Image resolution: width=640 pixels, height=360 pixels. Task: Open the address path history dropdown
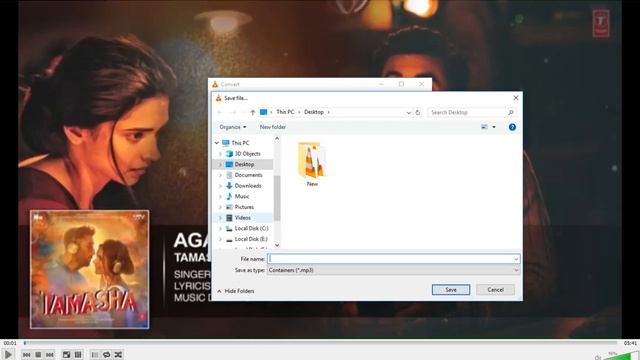[x=409, y=113]
